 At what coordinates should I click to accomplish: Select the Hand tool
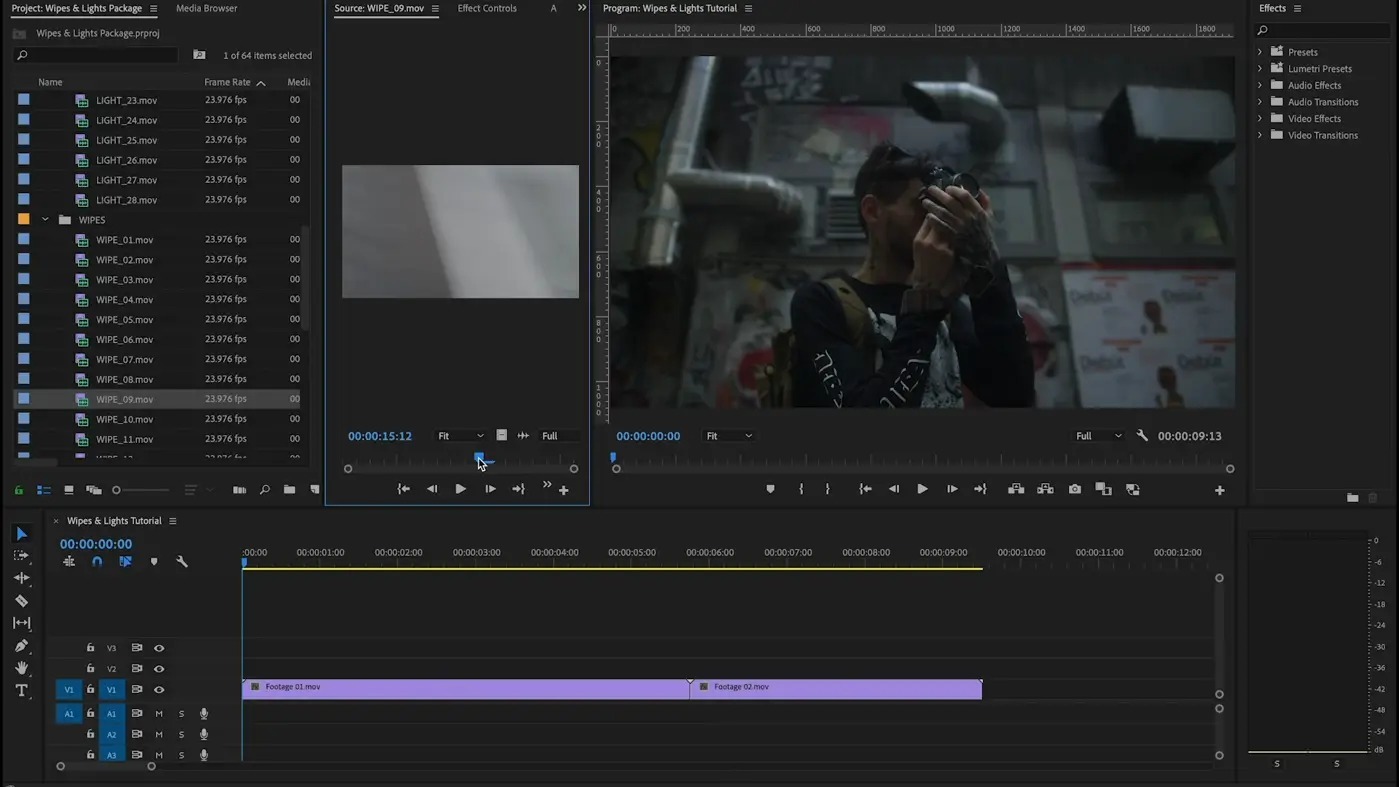21,668
